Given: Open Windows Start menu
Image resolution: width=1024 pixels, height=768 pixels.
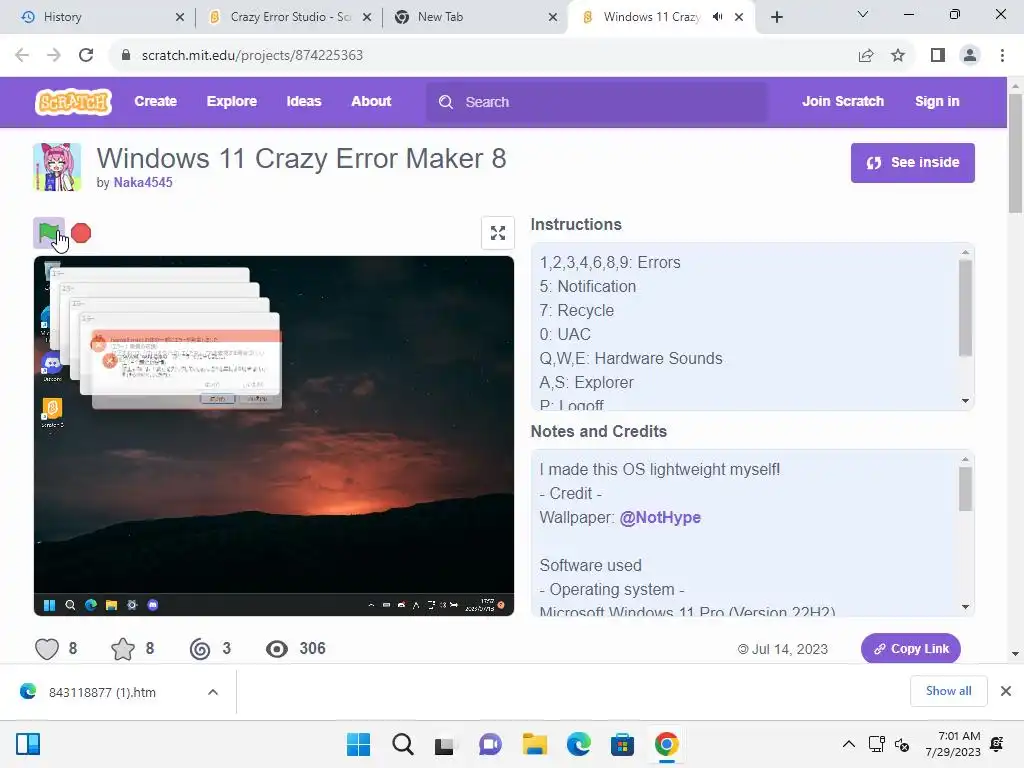Looking at the screenshot, I should 358,744.
